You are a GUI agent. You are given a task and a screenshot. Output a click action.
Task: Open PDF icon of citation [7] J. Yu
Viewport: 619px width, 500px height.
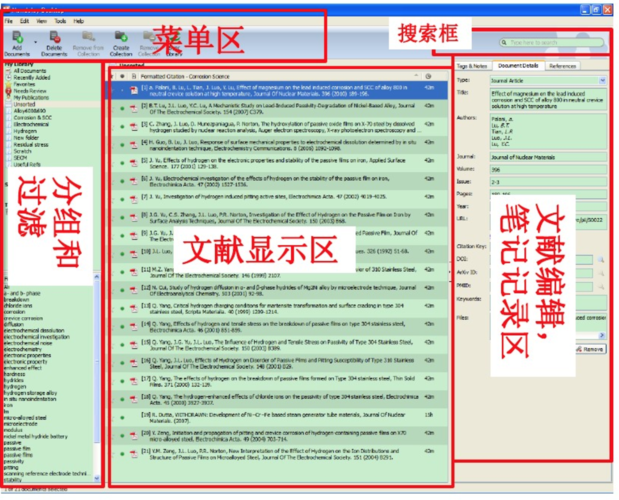pos(134,199)
